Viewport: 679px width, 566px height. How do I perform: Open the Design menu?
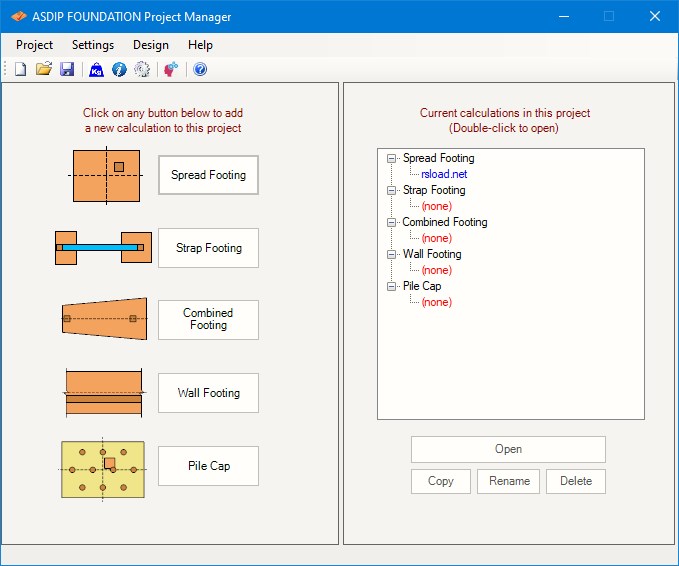pyautogui.click(x=151, y=45)
